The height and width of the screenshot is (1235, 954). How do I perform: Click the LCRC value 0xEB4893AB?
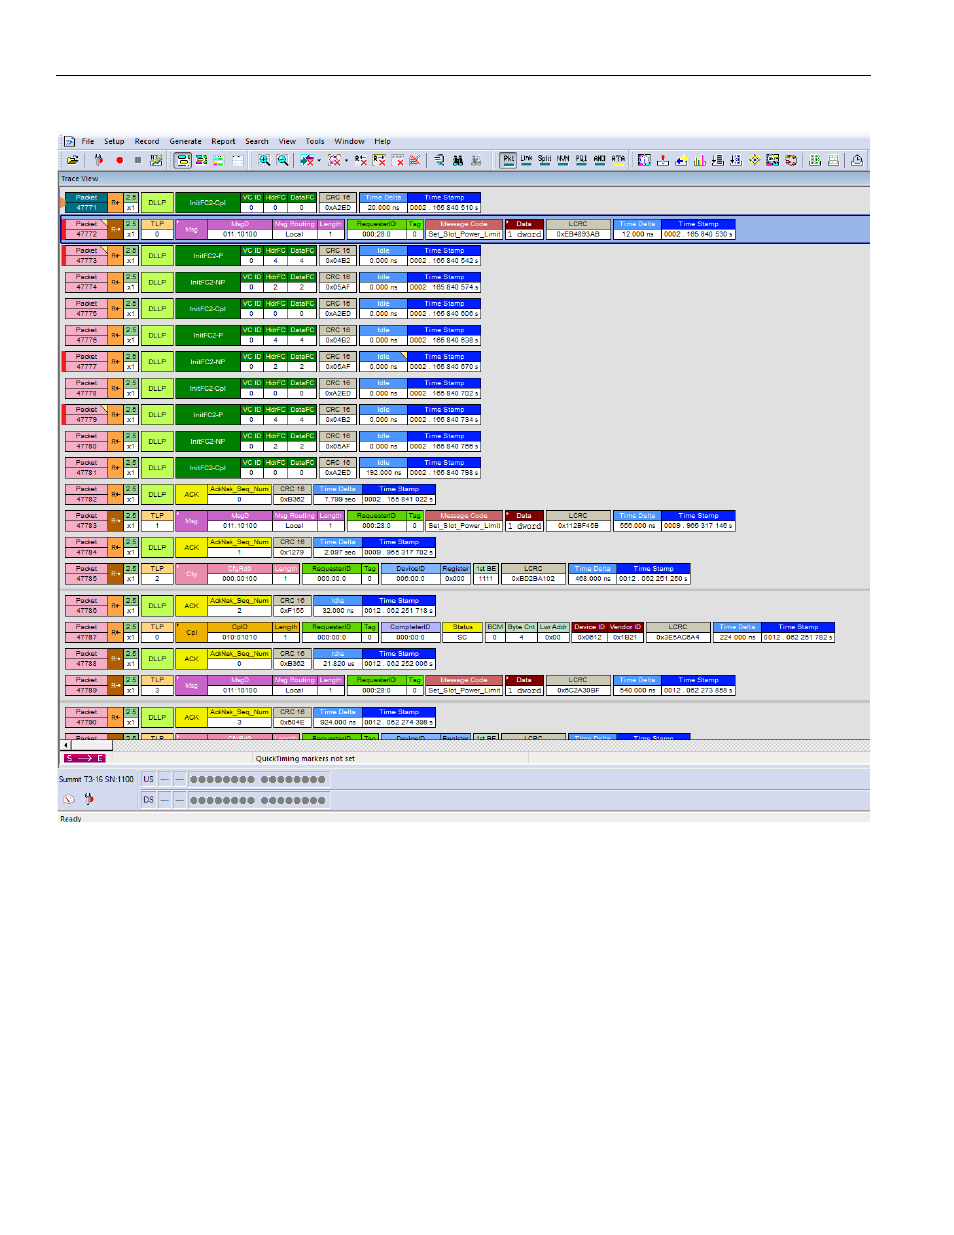578,234
